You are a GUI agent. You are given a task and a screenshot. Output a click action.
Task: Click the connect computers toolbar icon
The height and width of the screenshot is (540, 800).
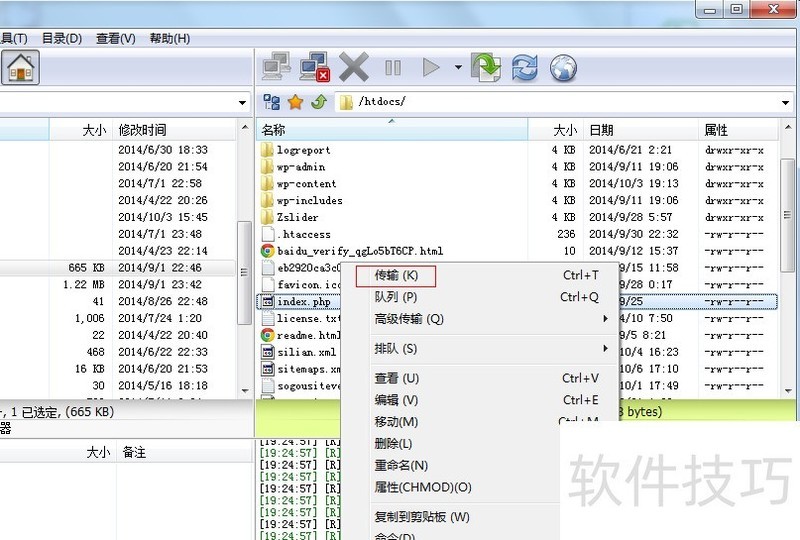[277, 68]
